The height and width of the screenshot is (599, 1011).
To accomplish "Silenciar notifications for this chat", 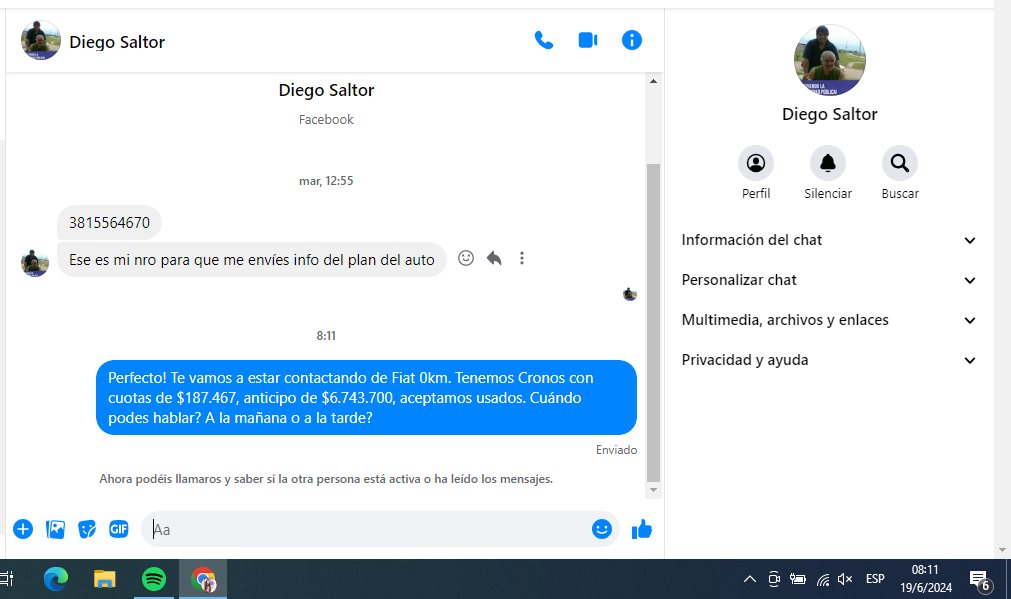I will 828,163.
